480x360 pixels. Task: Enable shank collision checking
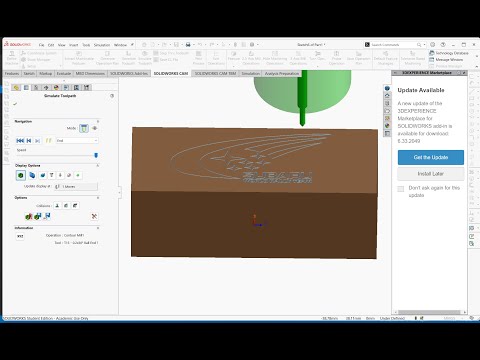pyautogui.click(x=75, y=206)
